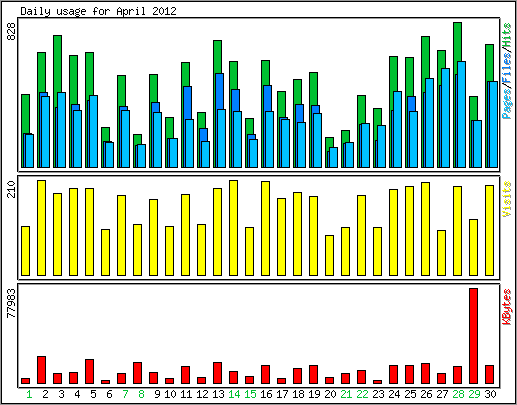Select green weekend day label 14
The image size is (517, 405).
(234, 395)
